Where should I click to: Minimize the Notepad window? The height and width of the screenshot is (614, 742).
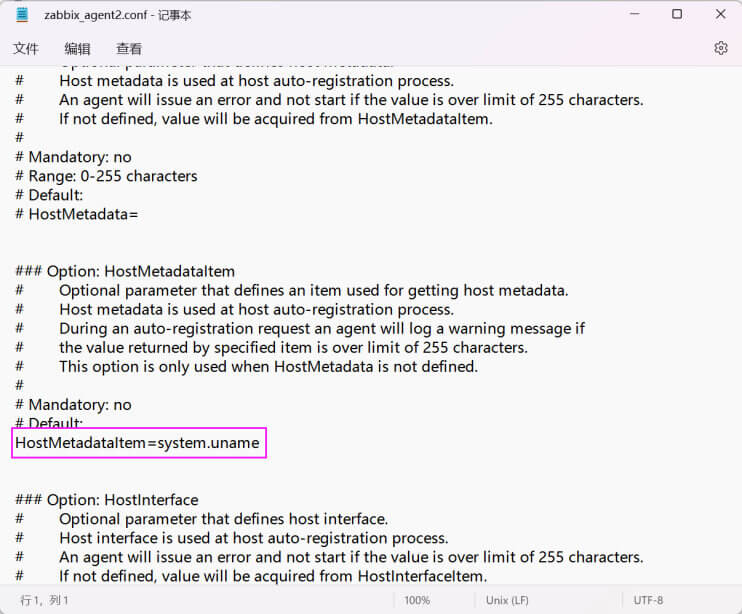(x=635, y=14)
